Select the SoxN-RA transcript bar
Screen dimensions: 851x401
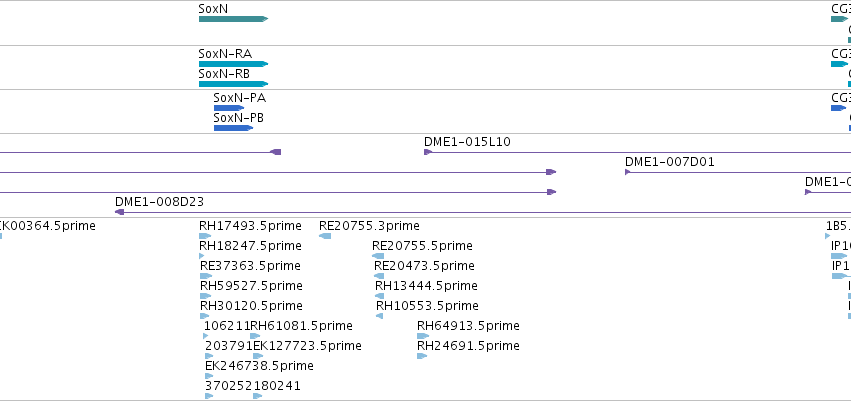click(233, 64)
